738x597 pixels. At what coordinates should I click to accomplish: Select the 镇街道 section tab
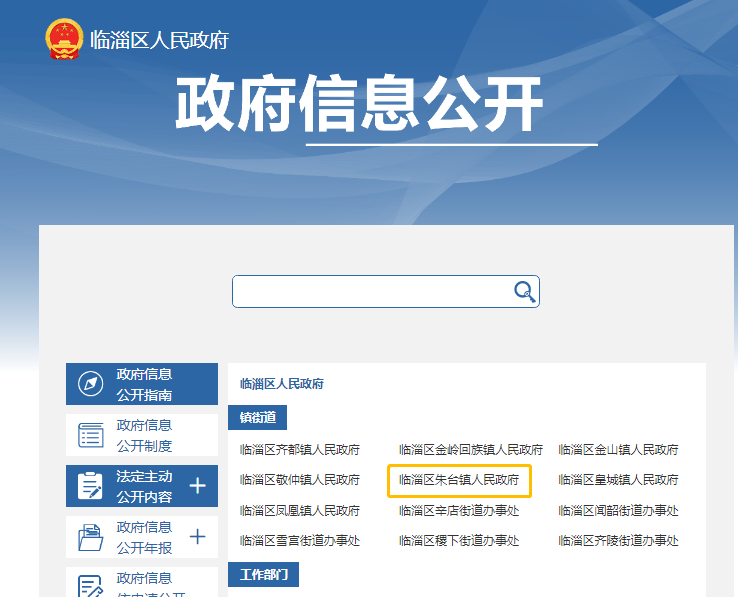[x=257, y=417]
